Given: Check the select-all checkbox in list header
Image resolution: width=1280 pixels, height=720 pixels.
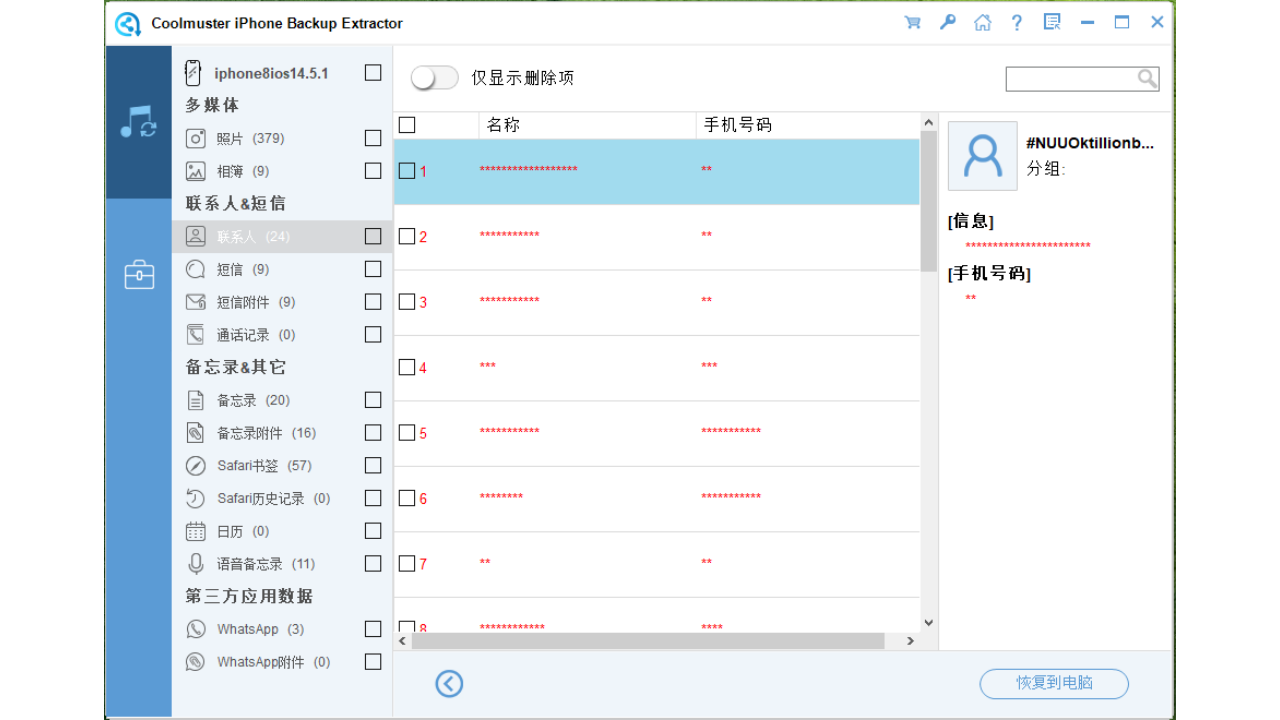Looking at the screenshot, I should pyautogui.click(x=406, y=124).
